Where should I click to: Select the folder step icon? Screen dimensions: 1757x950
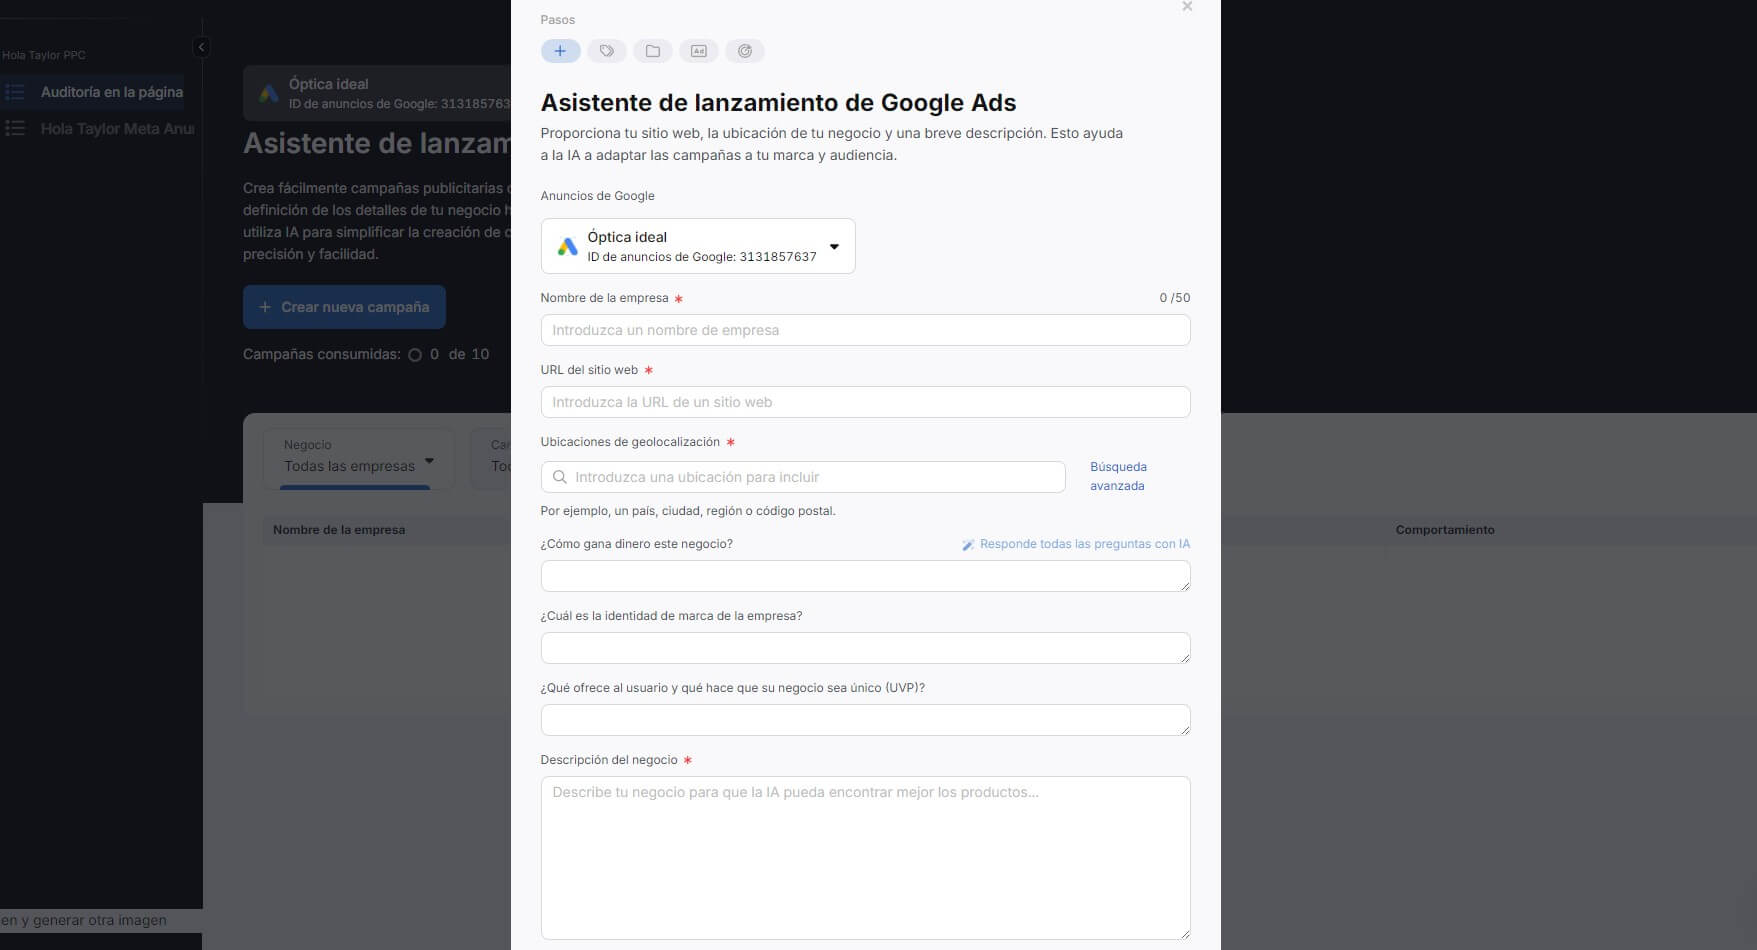pyautogui.click(x=653, y=51)
